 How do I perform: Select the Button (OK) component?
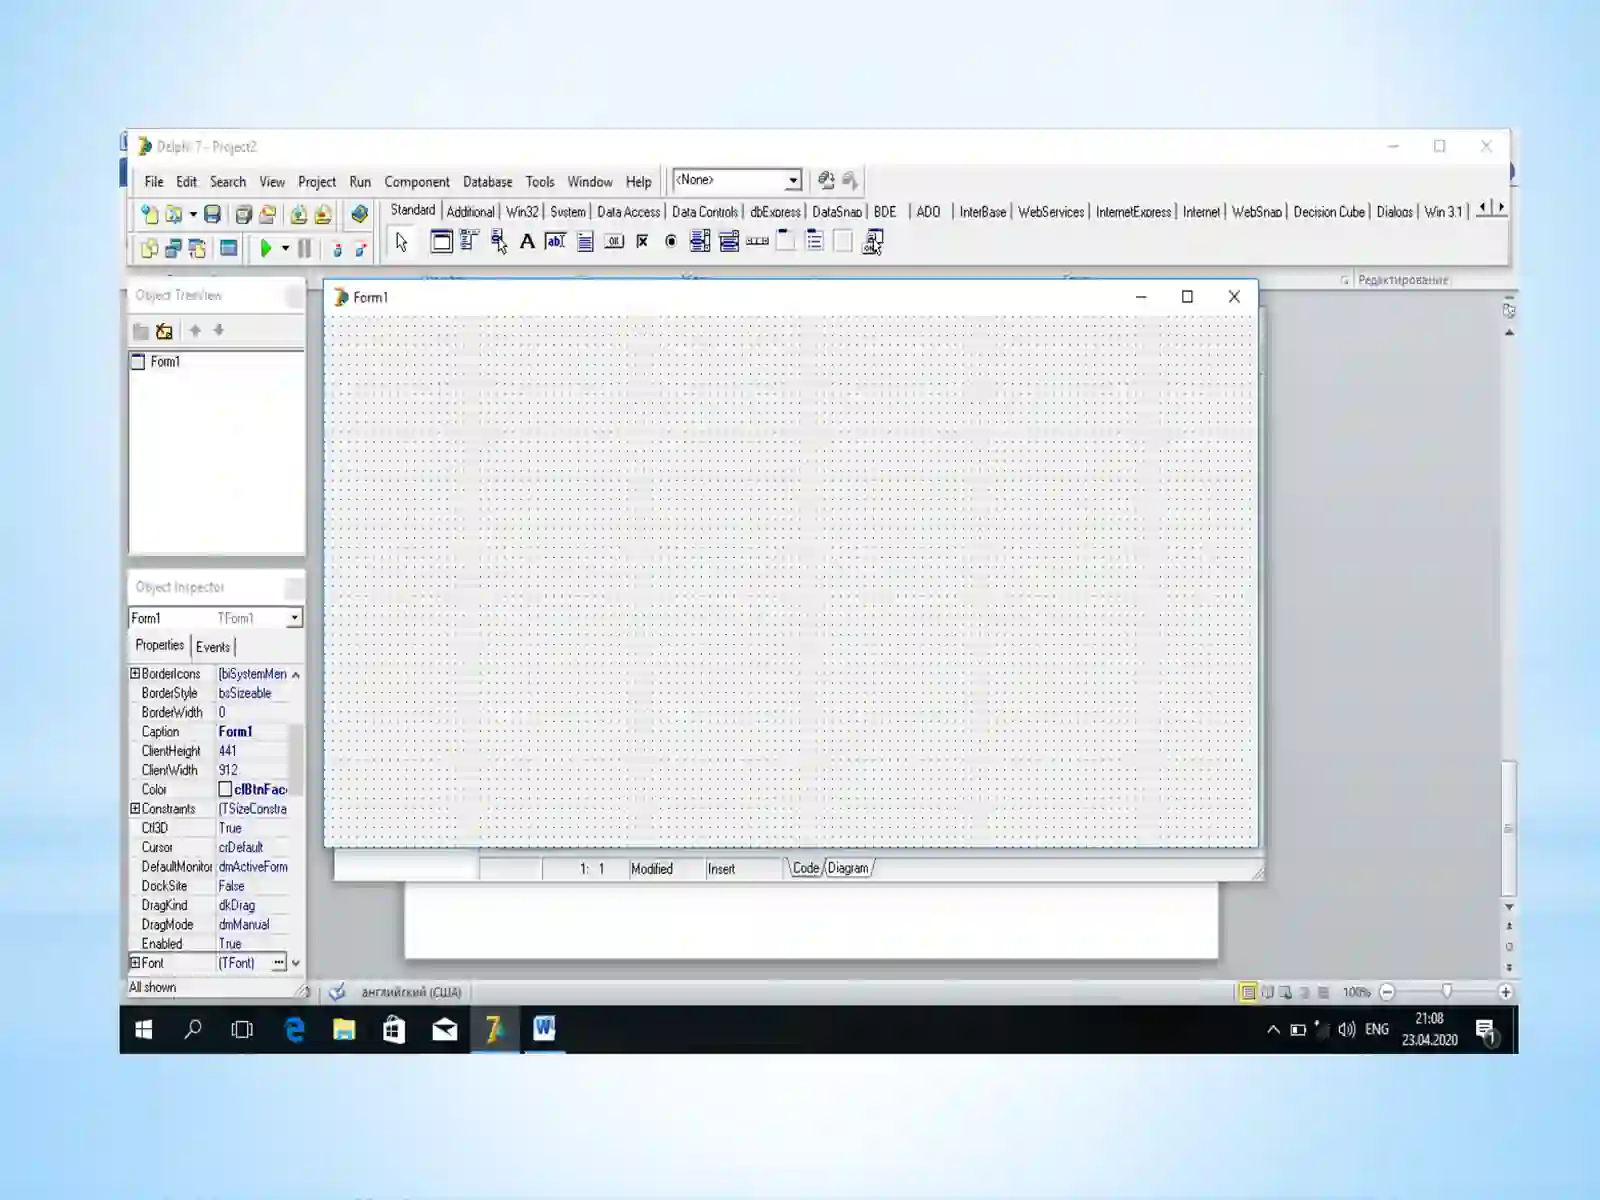614,241
